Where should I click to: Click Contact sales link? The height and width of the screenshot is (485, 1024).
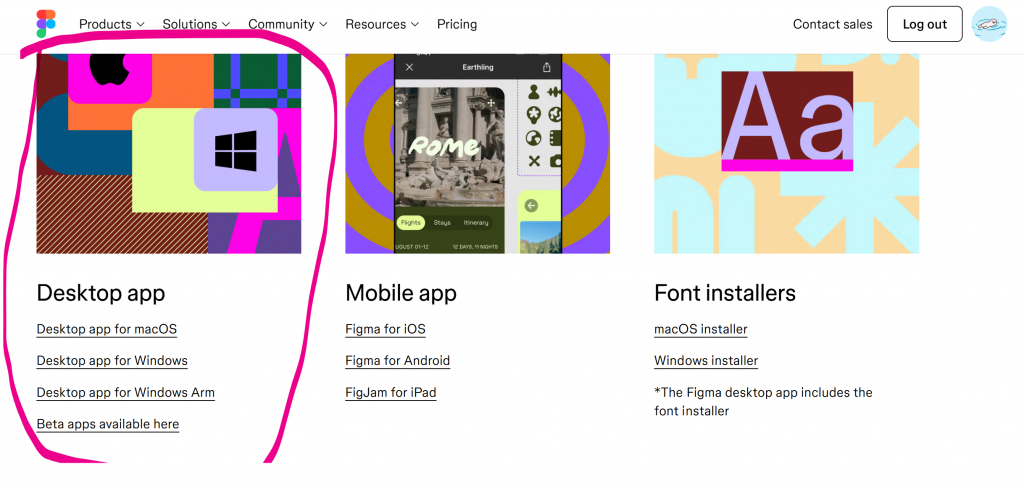point(833,24)
